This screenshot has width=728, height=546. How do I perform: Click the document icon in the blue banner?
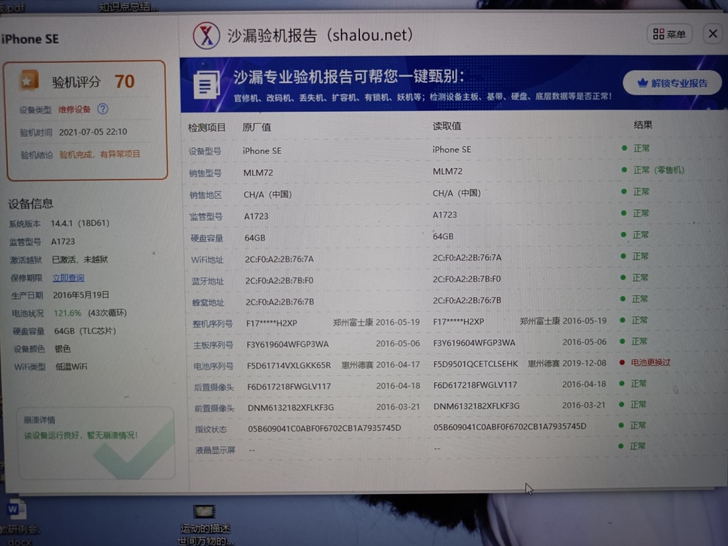(206, 85)
